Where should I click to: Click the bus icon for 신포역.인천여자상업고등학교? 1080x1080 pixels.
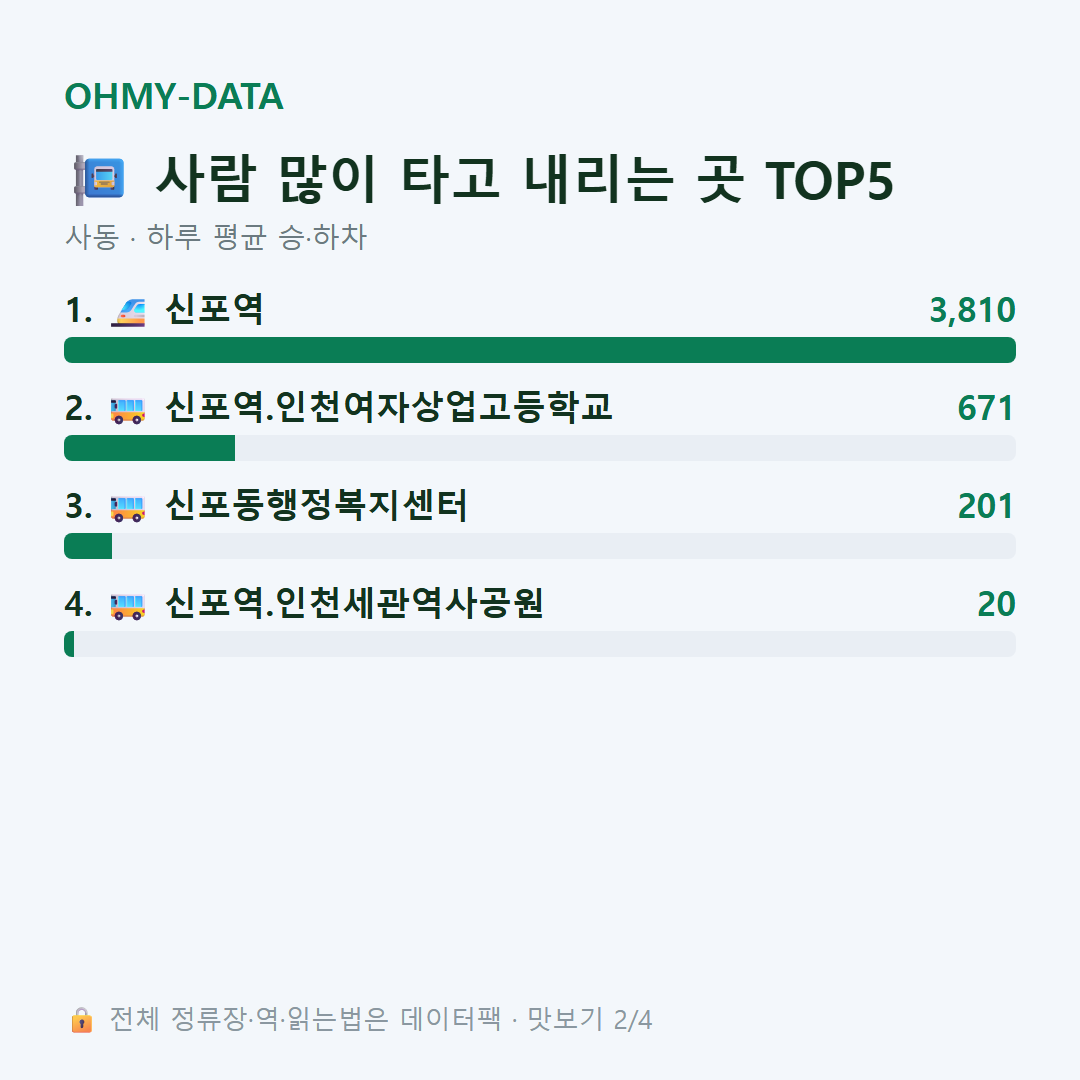[x=128, y=410]
